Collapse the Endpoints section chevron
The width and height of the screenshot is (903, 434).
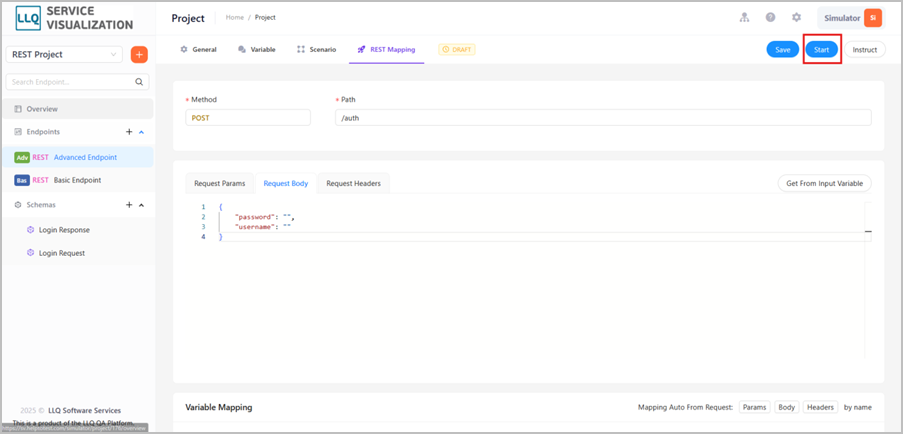(142, 132)
